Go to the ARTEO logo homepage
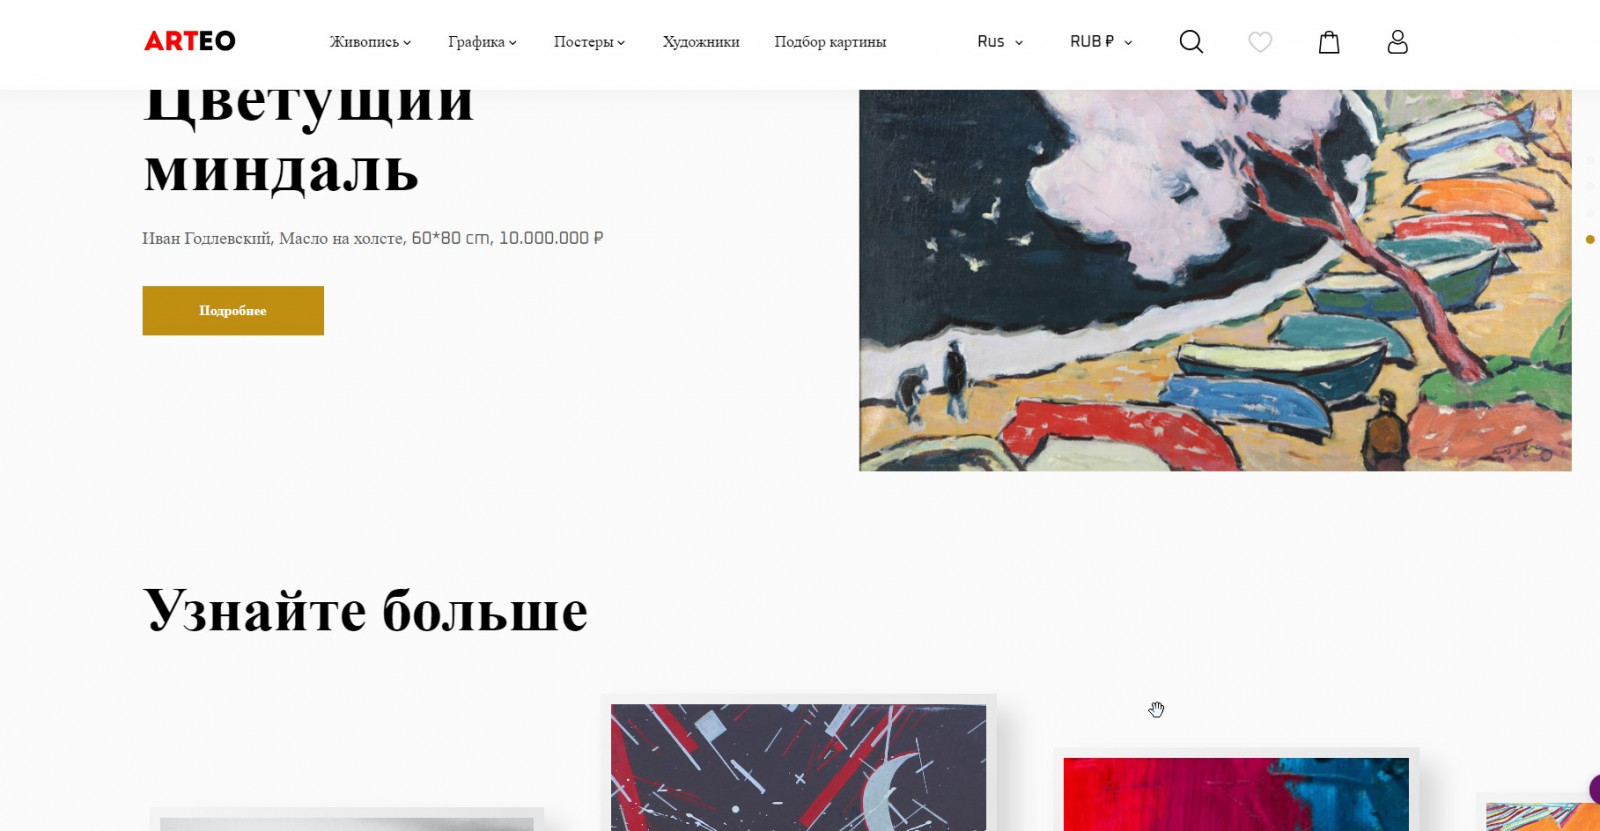1600x831 pixels. click(190, 41)
